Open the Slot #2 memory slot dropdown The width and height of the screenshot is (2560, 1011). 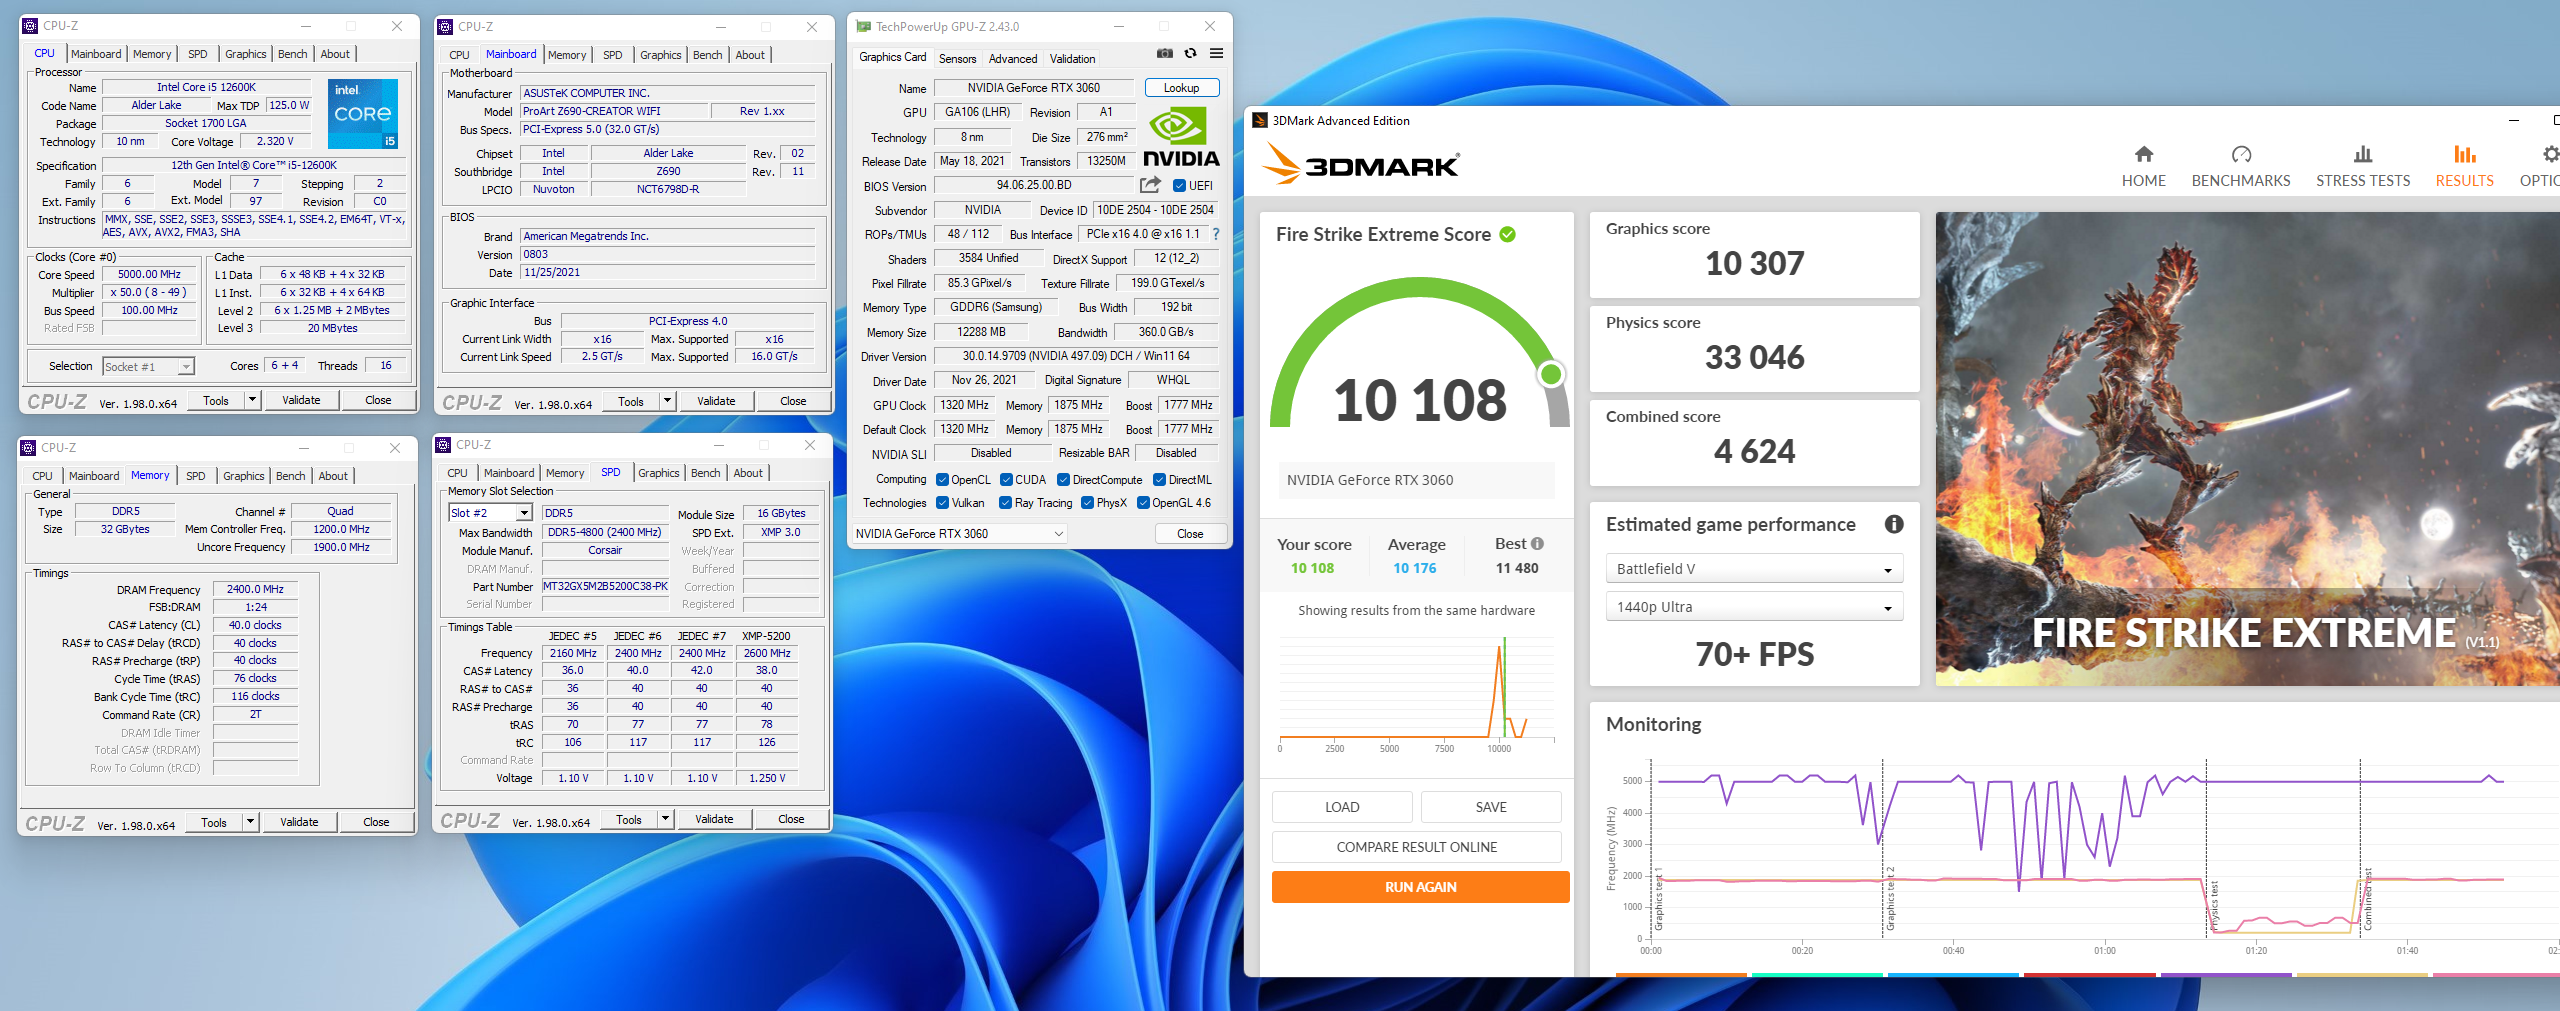pos(489,513)
